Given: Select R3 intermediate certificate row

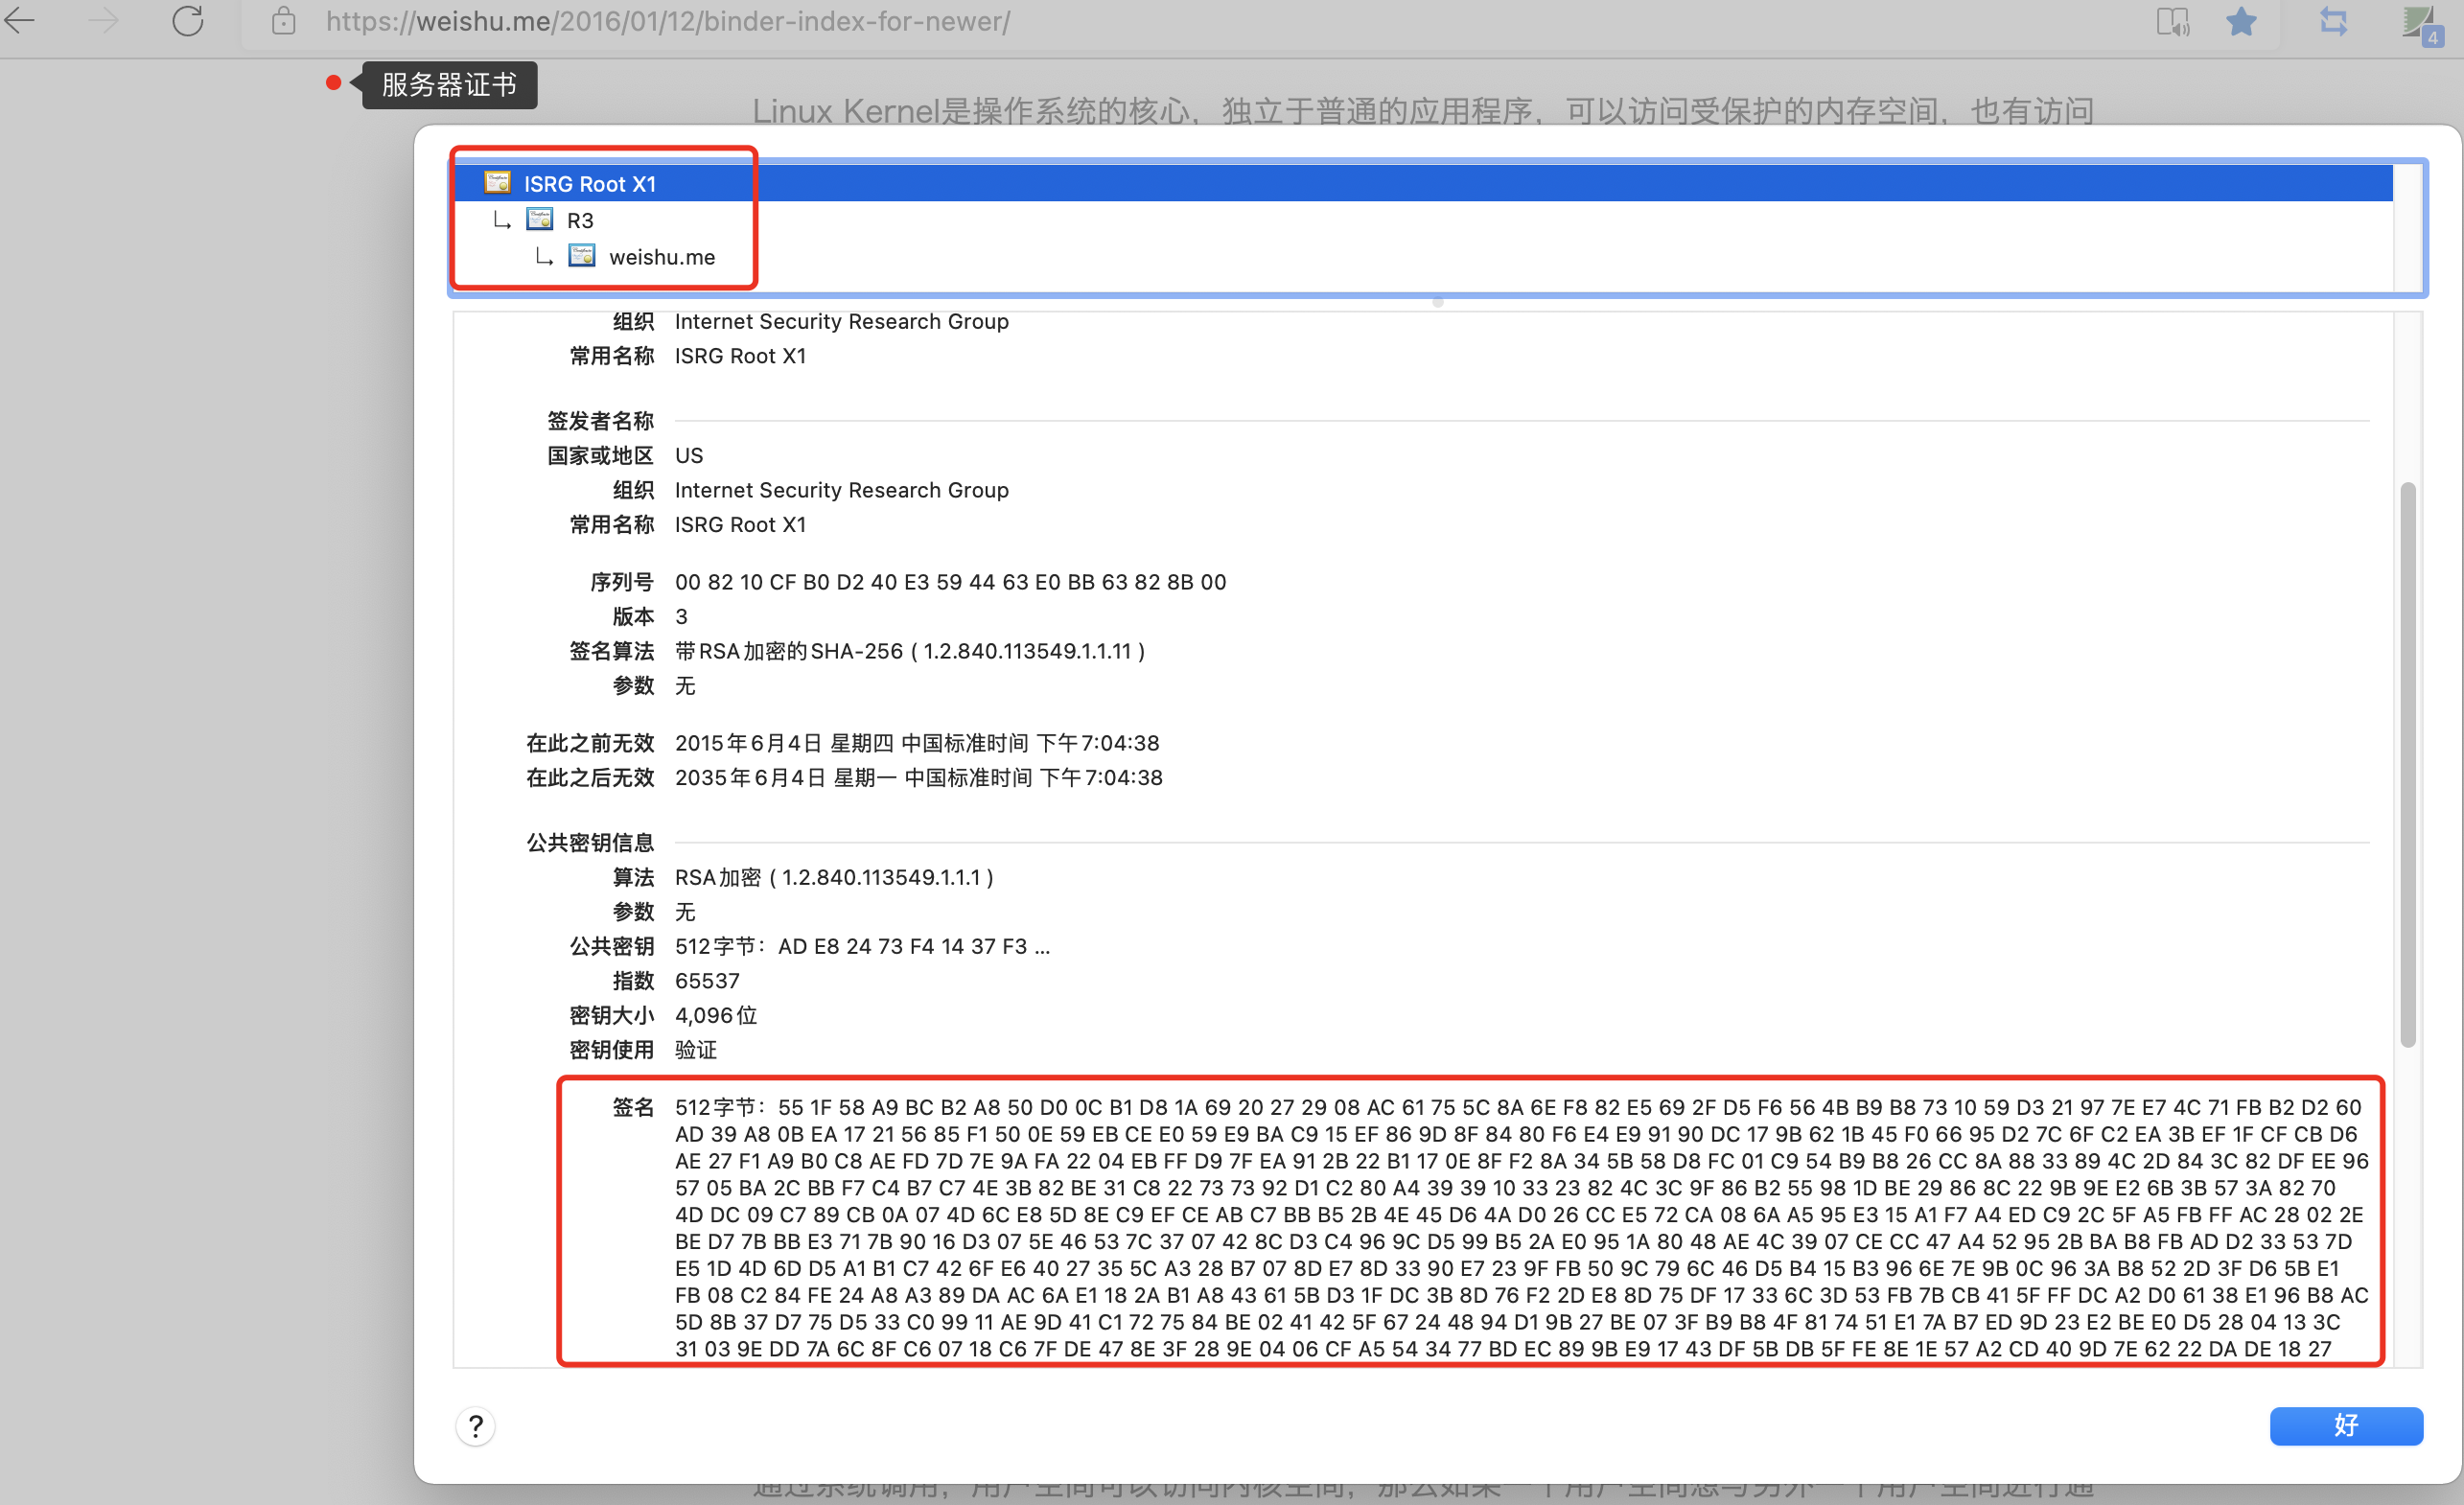Looking at the screenshot, I should coord(1423,220).
